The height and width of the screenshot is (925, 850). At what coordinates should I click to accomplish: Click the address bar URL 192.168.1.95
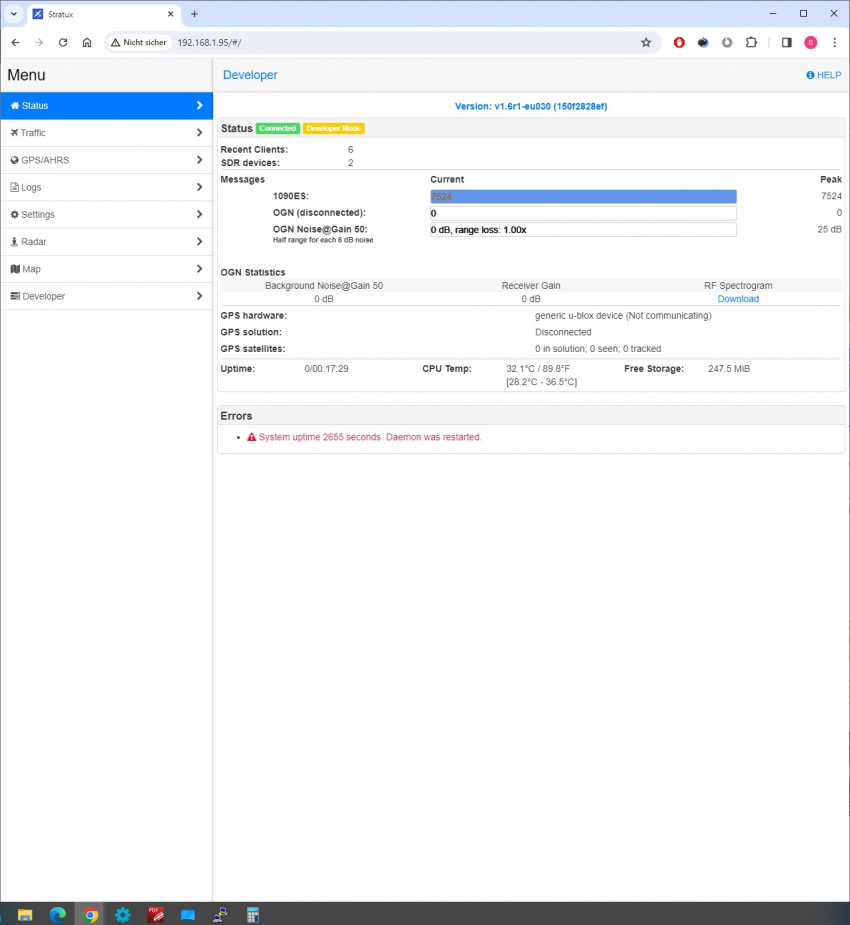(x=209, y=42)
